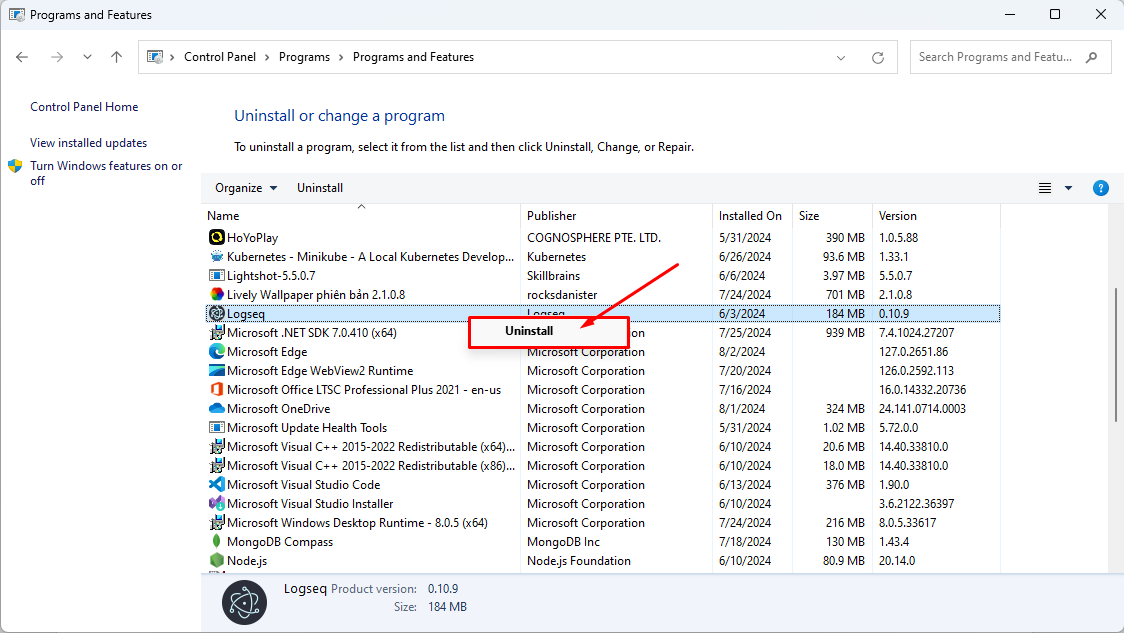Screen dimensions: 1124x633
Task: Click the Microsoft Update Health Tools icon
Action: [x=216, y=427]
